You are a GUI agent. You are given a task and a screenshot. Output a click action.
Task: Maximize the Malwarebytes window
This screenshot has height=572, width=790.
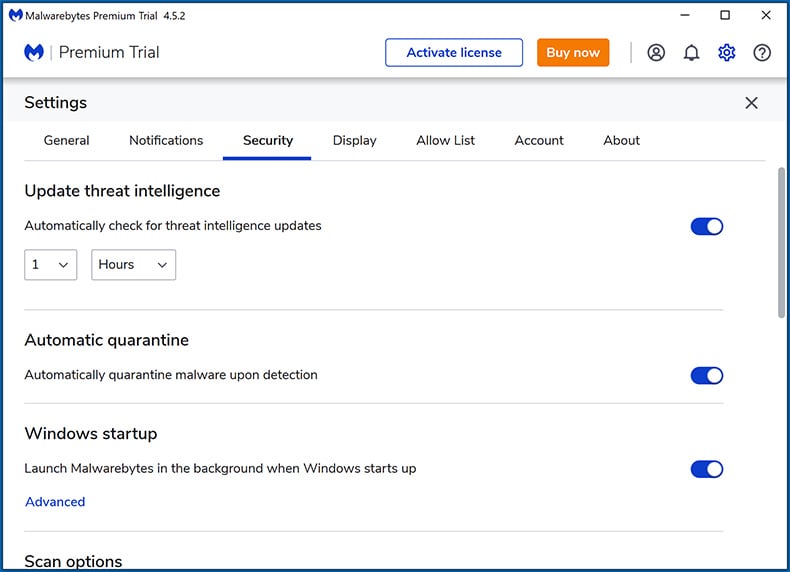[725, 15]
